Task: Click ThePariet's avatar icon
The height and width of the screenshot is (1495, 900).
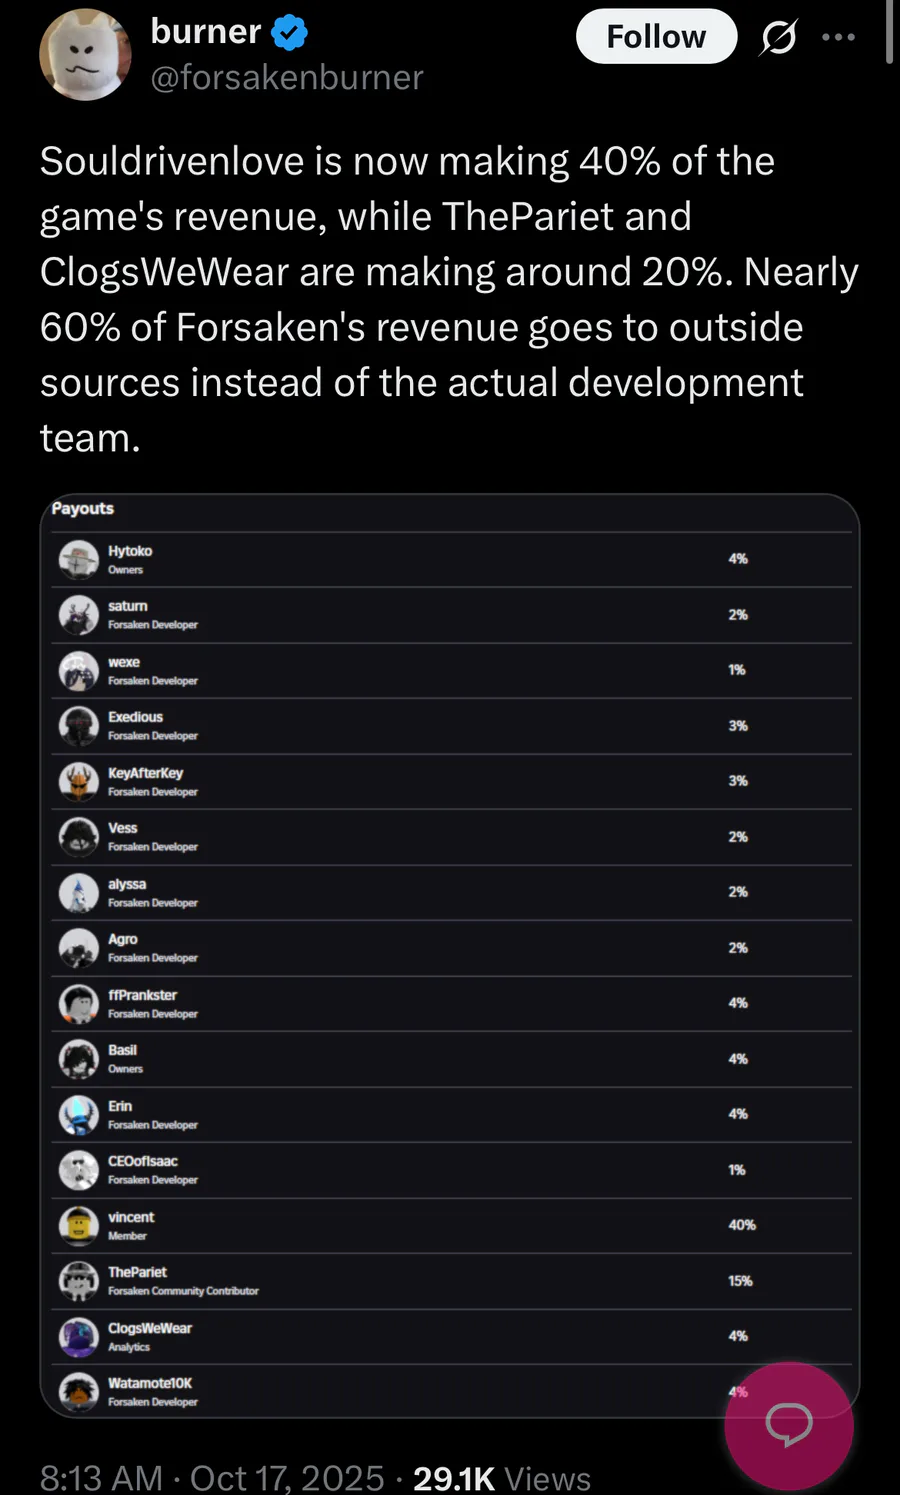Action: pyautogui.click(x=79, y=1280)
